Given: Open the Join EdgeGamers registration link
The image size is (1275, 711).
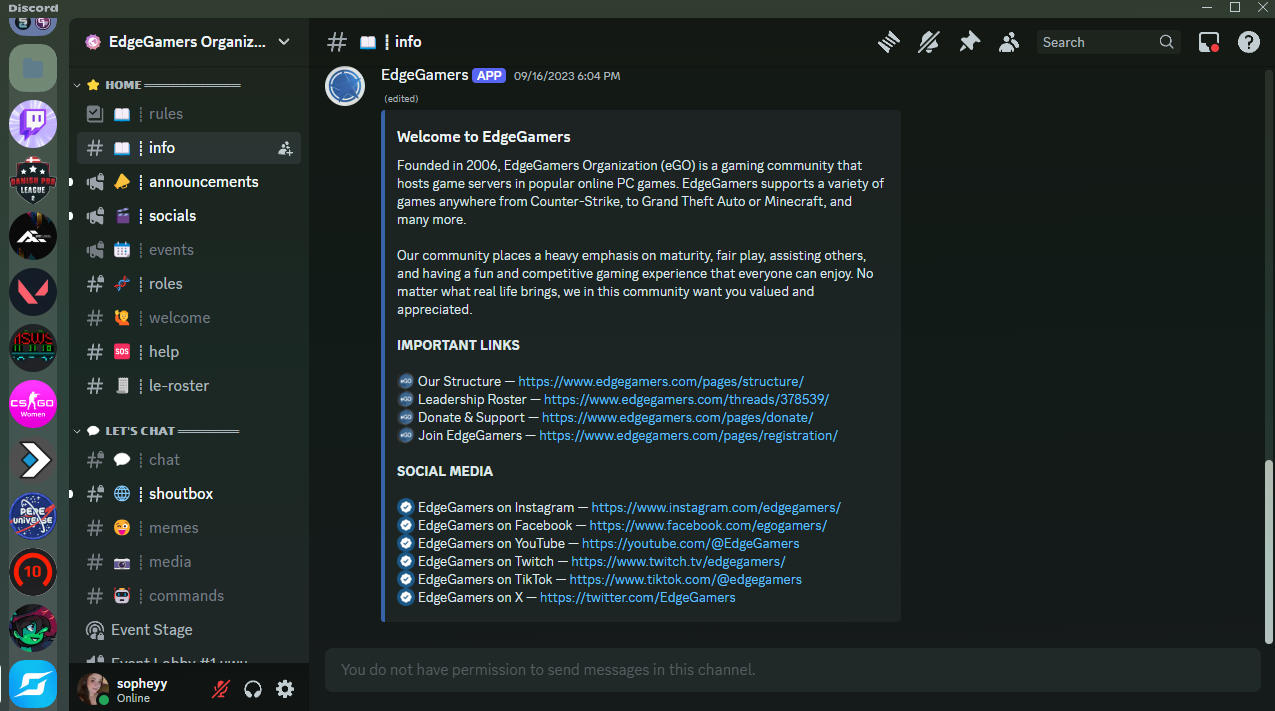Looking at the screenshot, I should [689, 436].
